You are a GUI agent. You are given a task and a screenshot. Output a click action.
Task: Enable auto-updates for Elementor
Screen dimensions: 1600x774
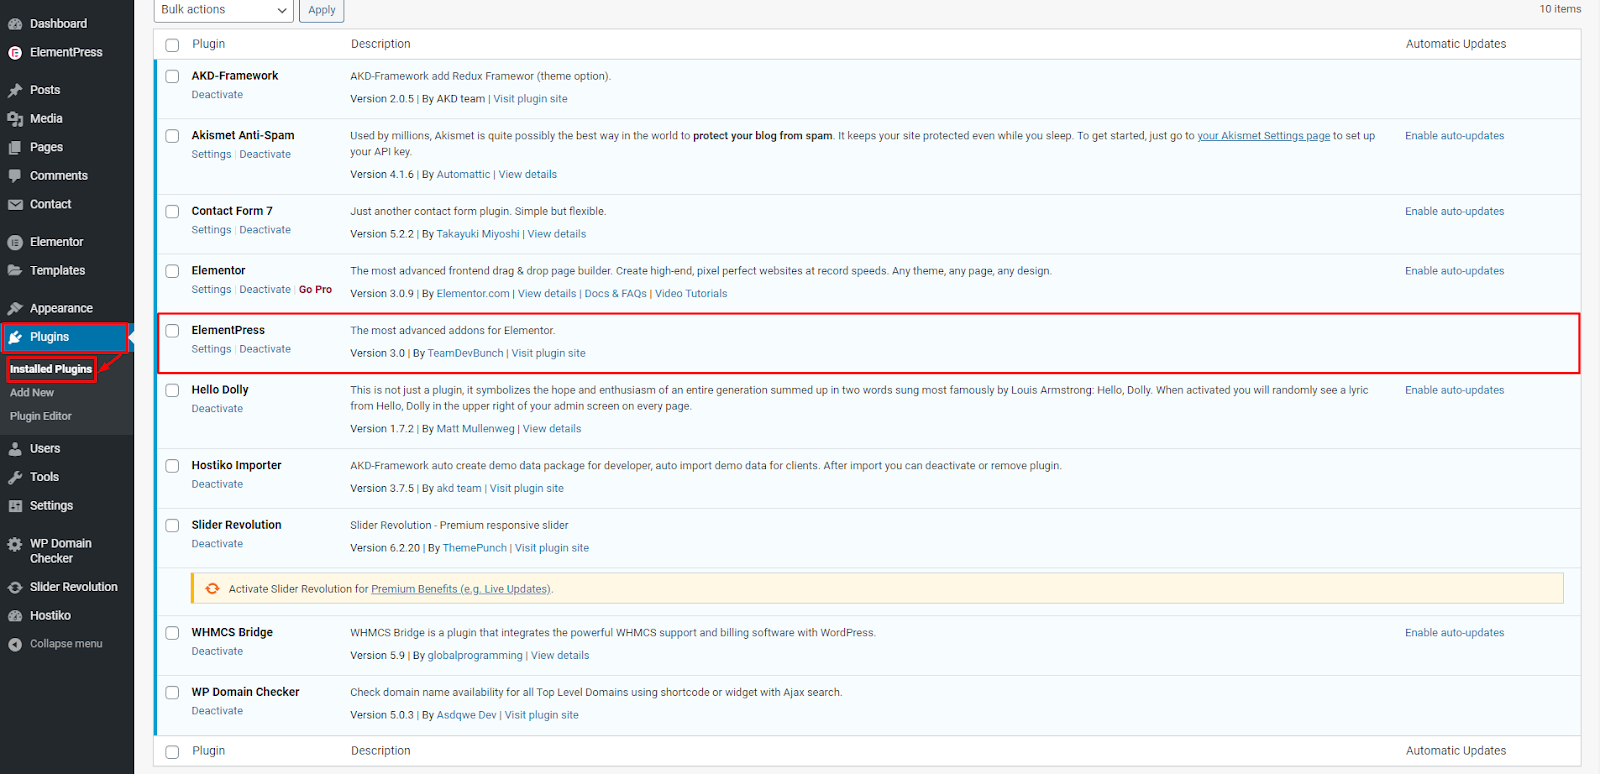[x=1454, y=271]
